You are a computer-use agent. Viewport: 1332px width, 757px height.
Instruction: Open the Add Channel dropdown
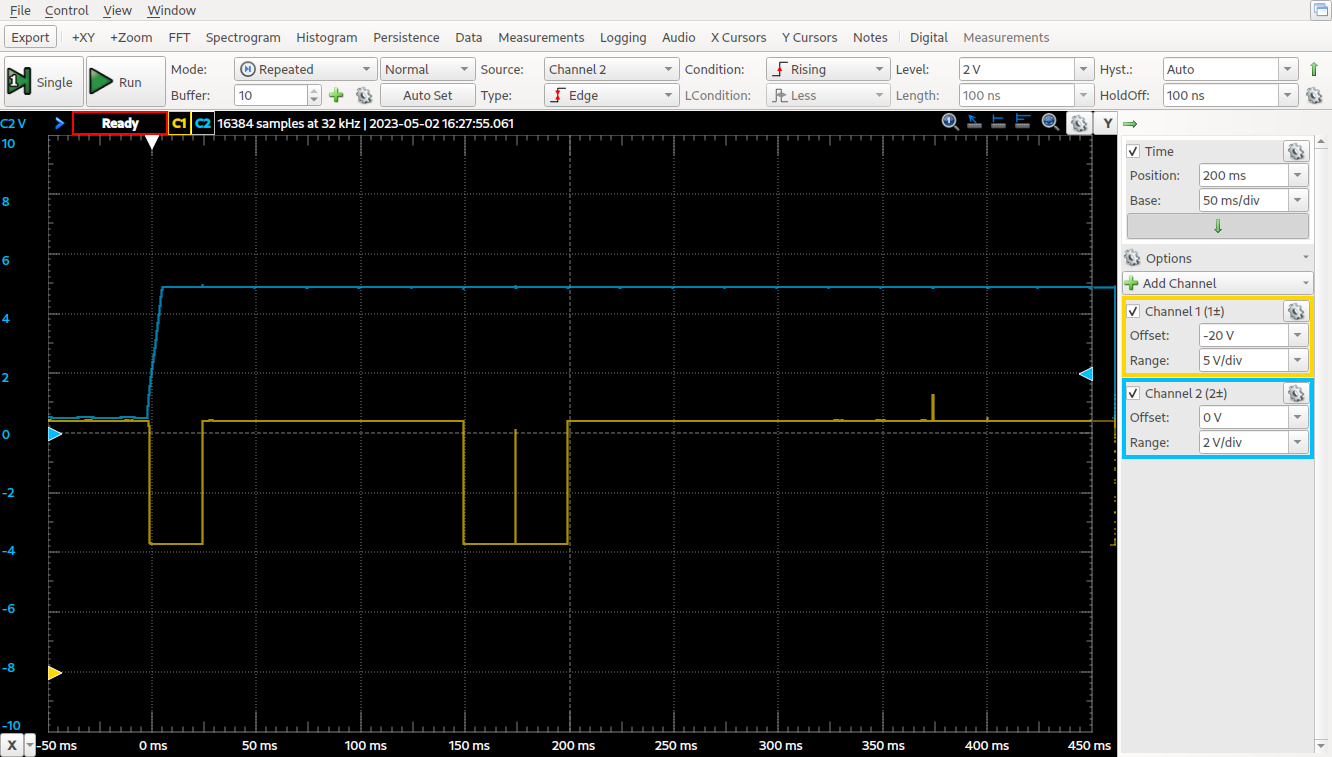coord(1217,283)
